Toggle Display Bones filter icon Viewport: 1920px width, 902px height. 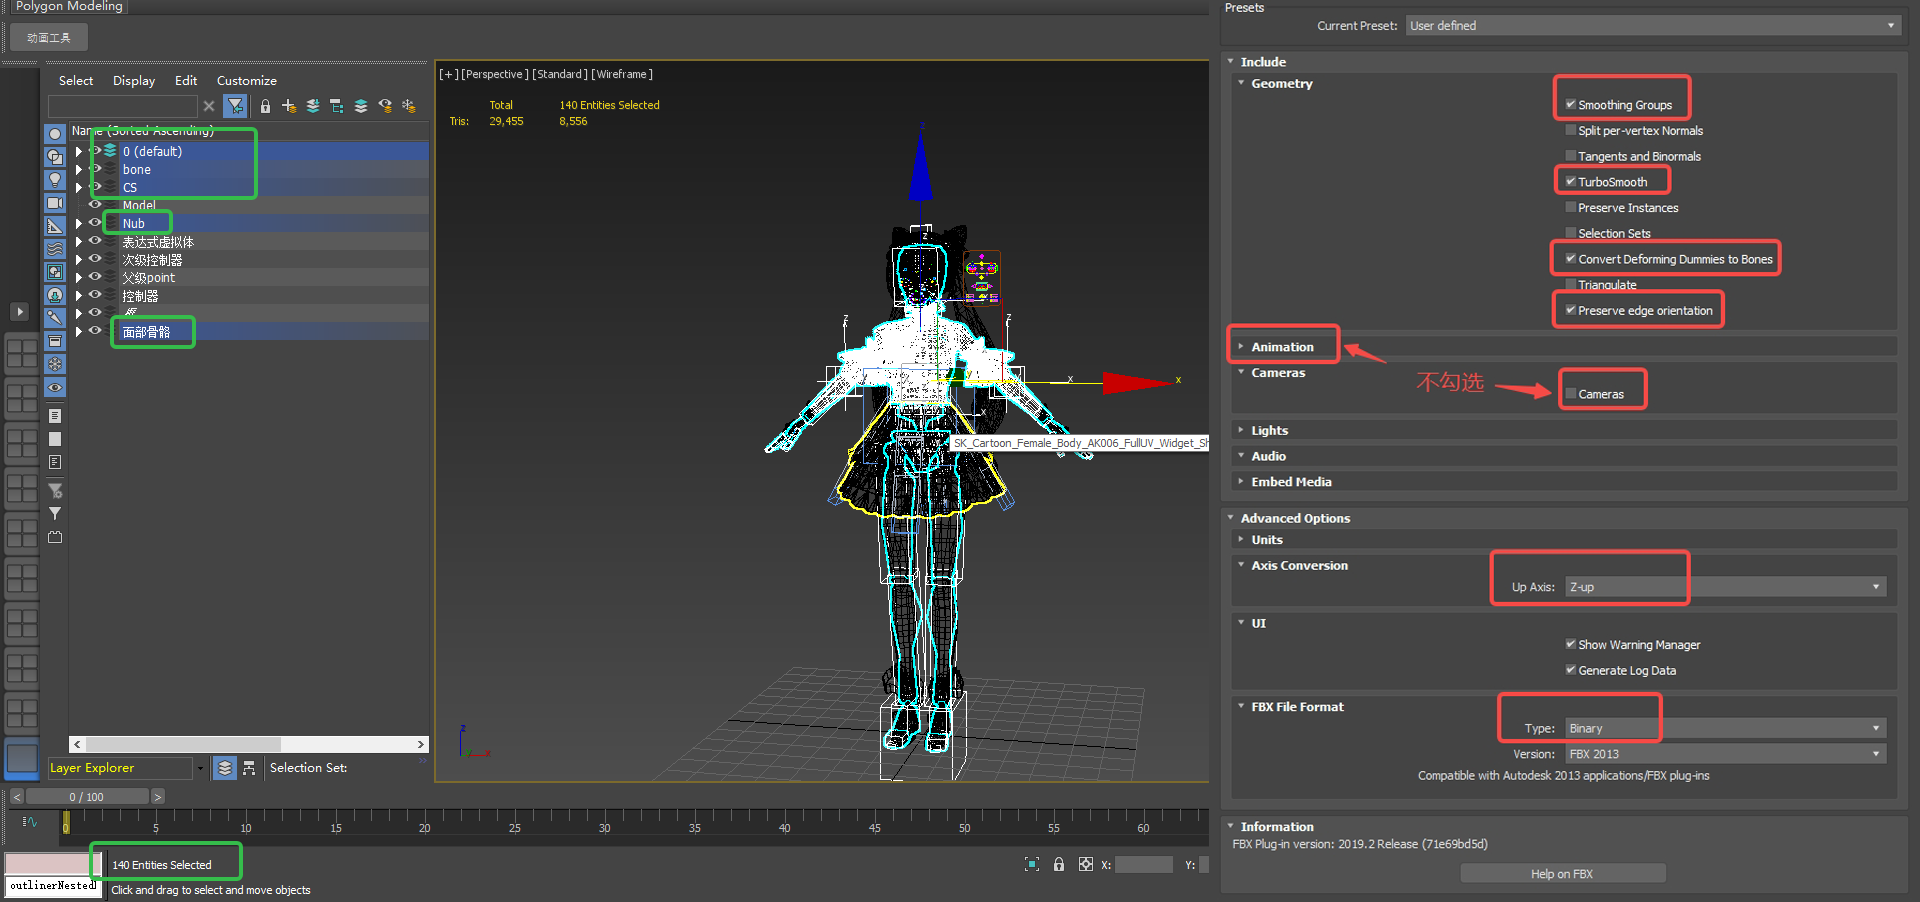pyautogui.click(x=55, y=318)
